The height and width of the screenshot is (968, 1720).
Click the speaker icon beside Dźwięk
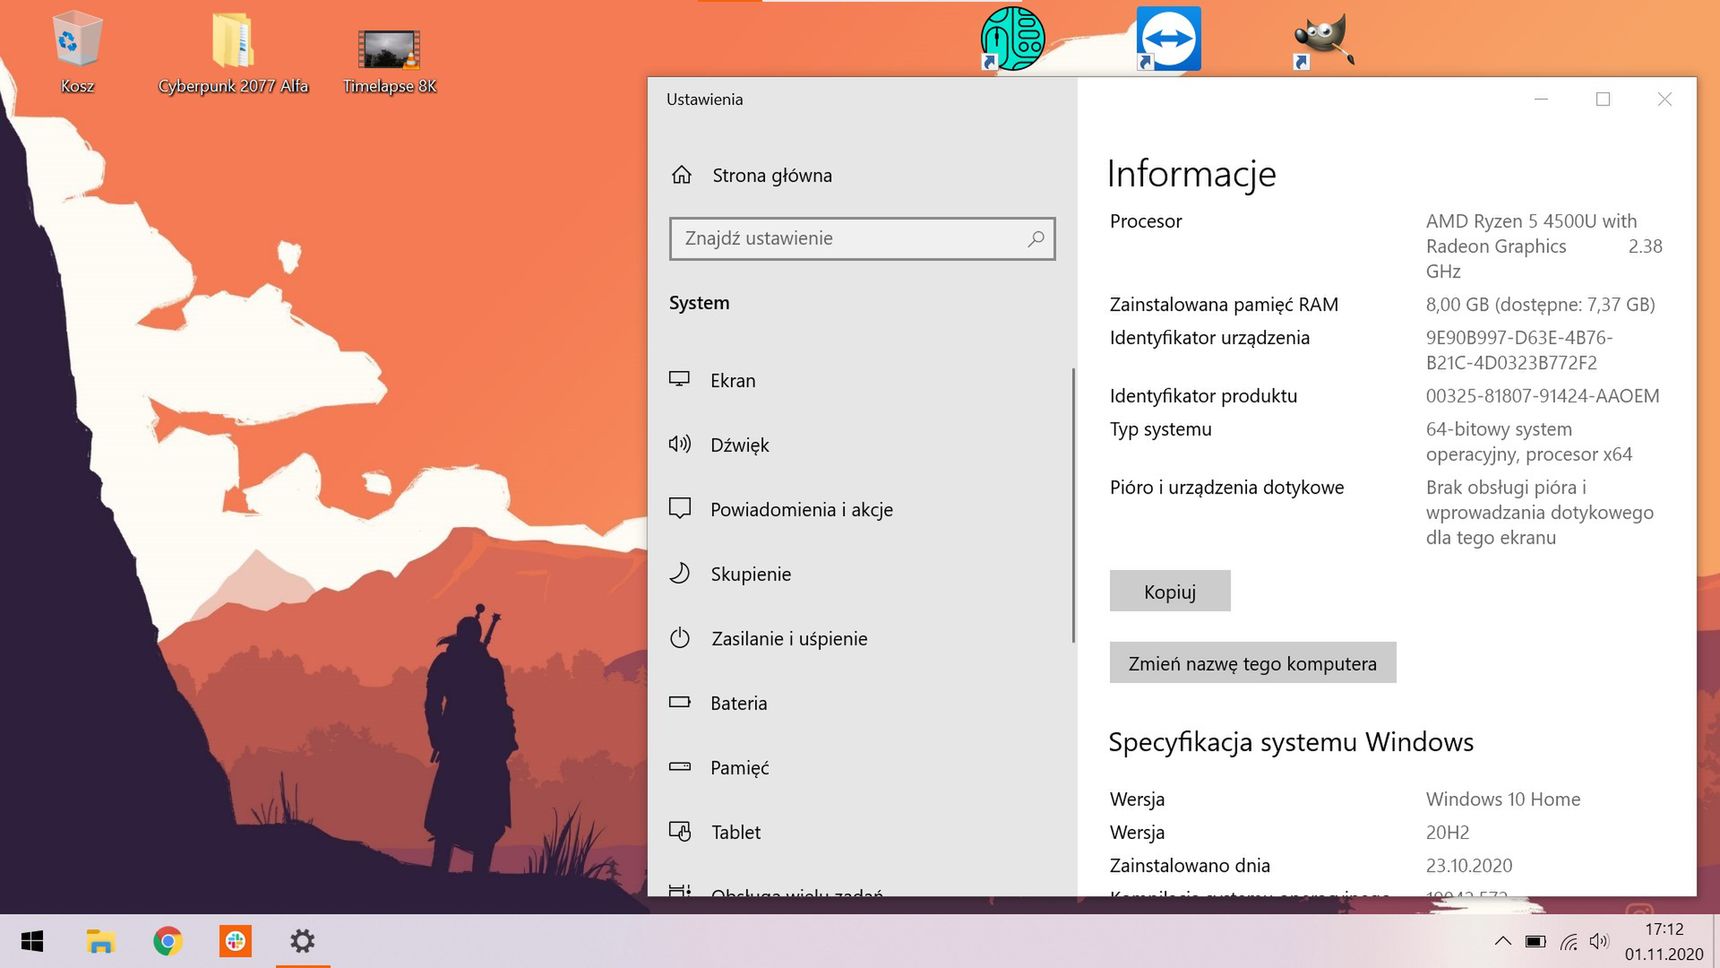click(x=680, y=444)
